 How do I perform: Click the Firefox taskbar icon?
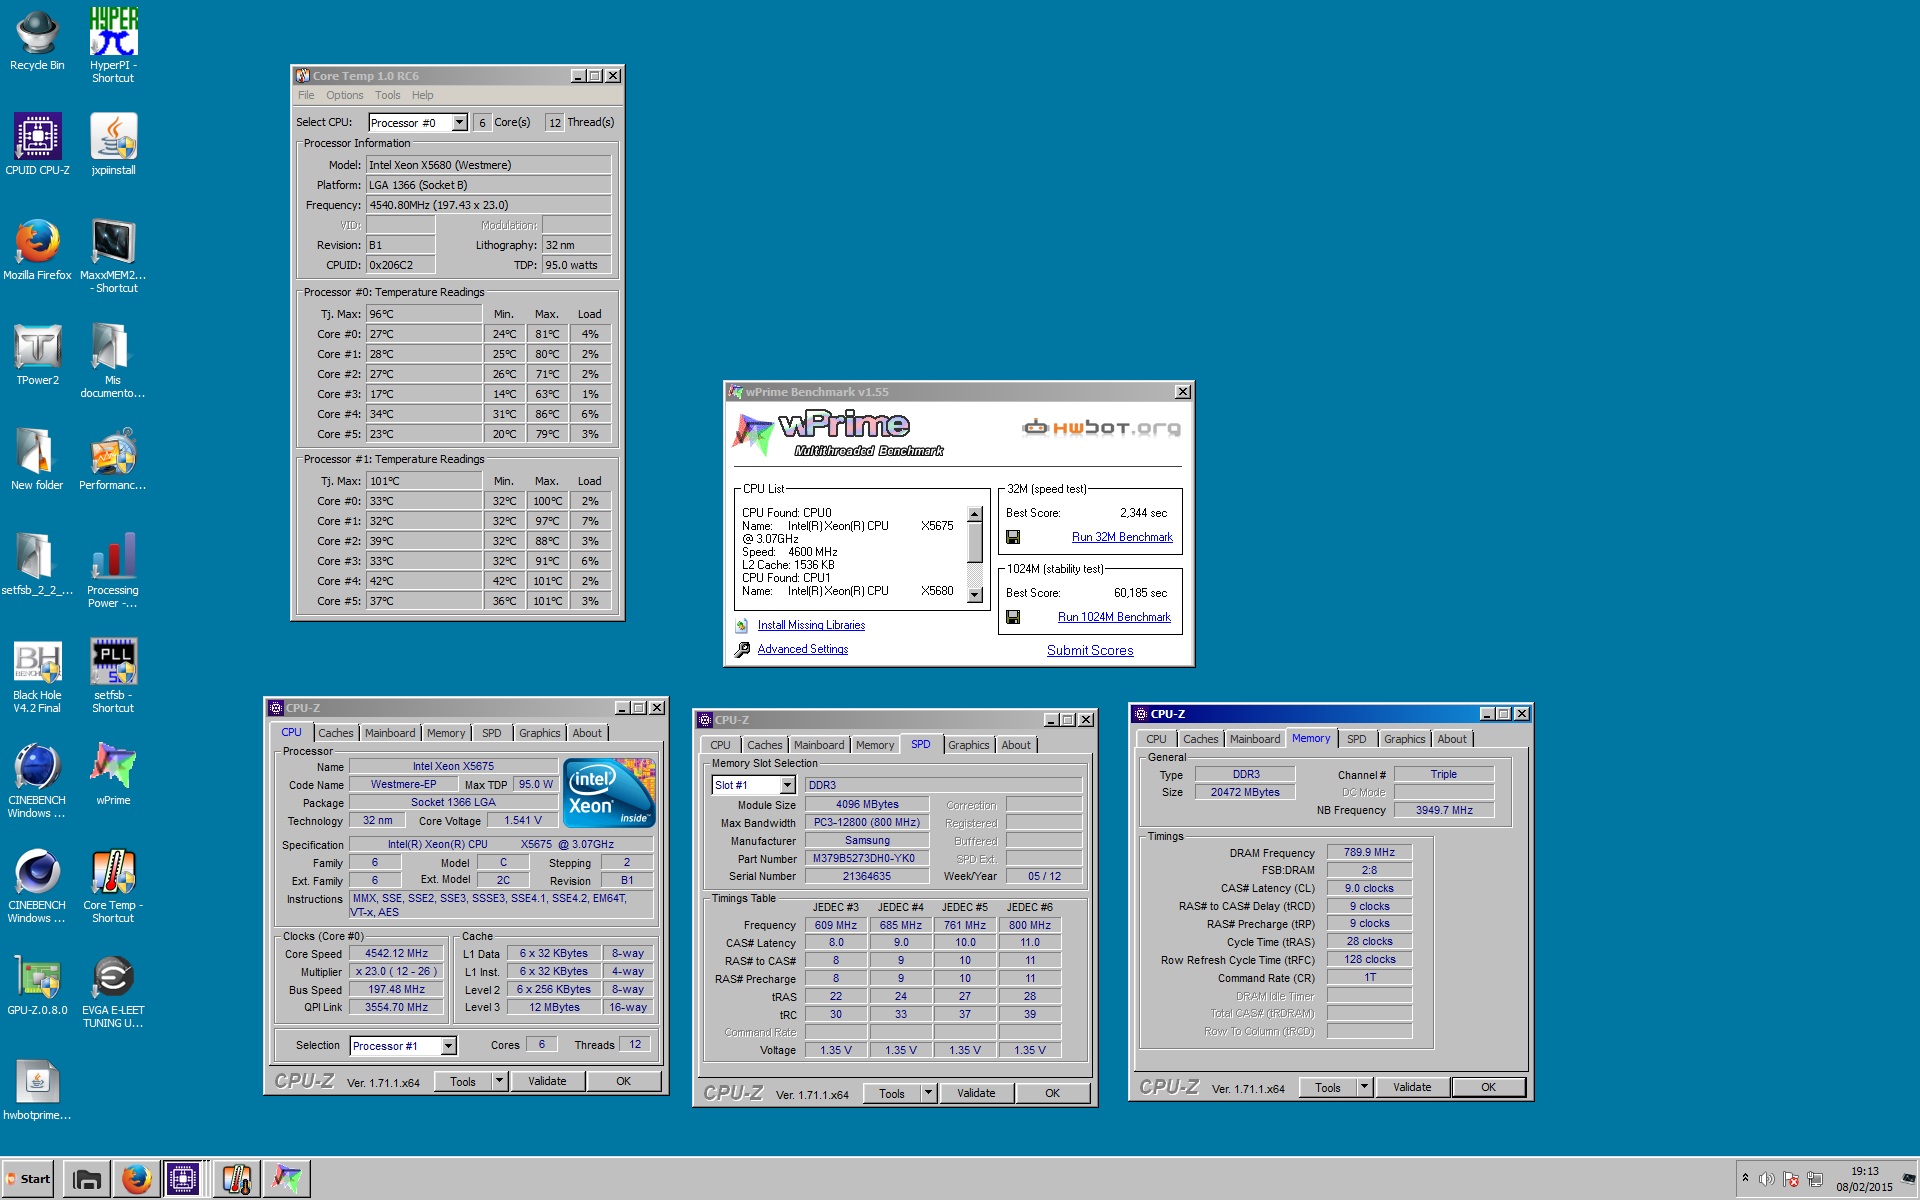(136, 1179)
